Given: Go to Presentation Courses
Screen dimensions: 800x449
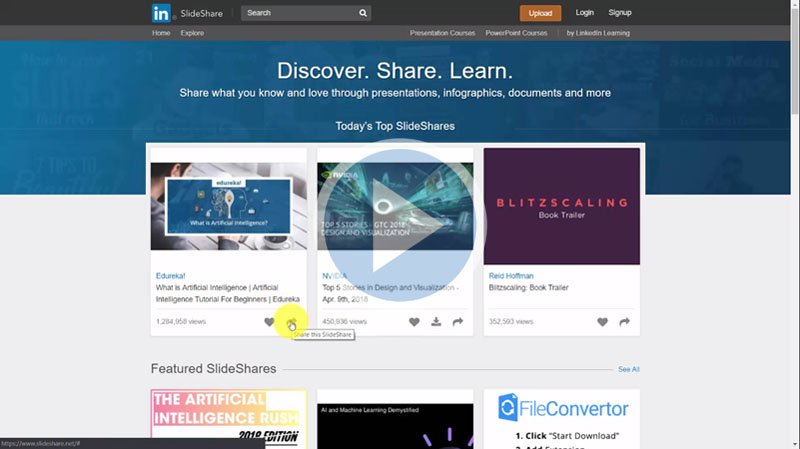Looking at the screenshot, I should [442, 33].
